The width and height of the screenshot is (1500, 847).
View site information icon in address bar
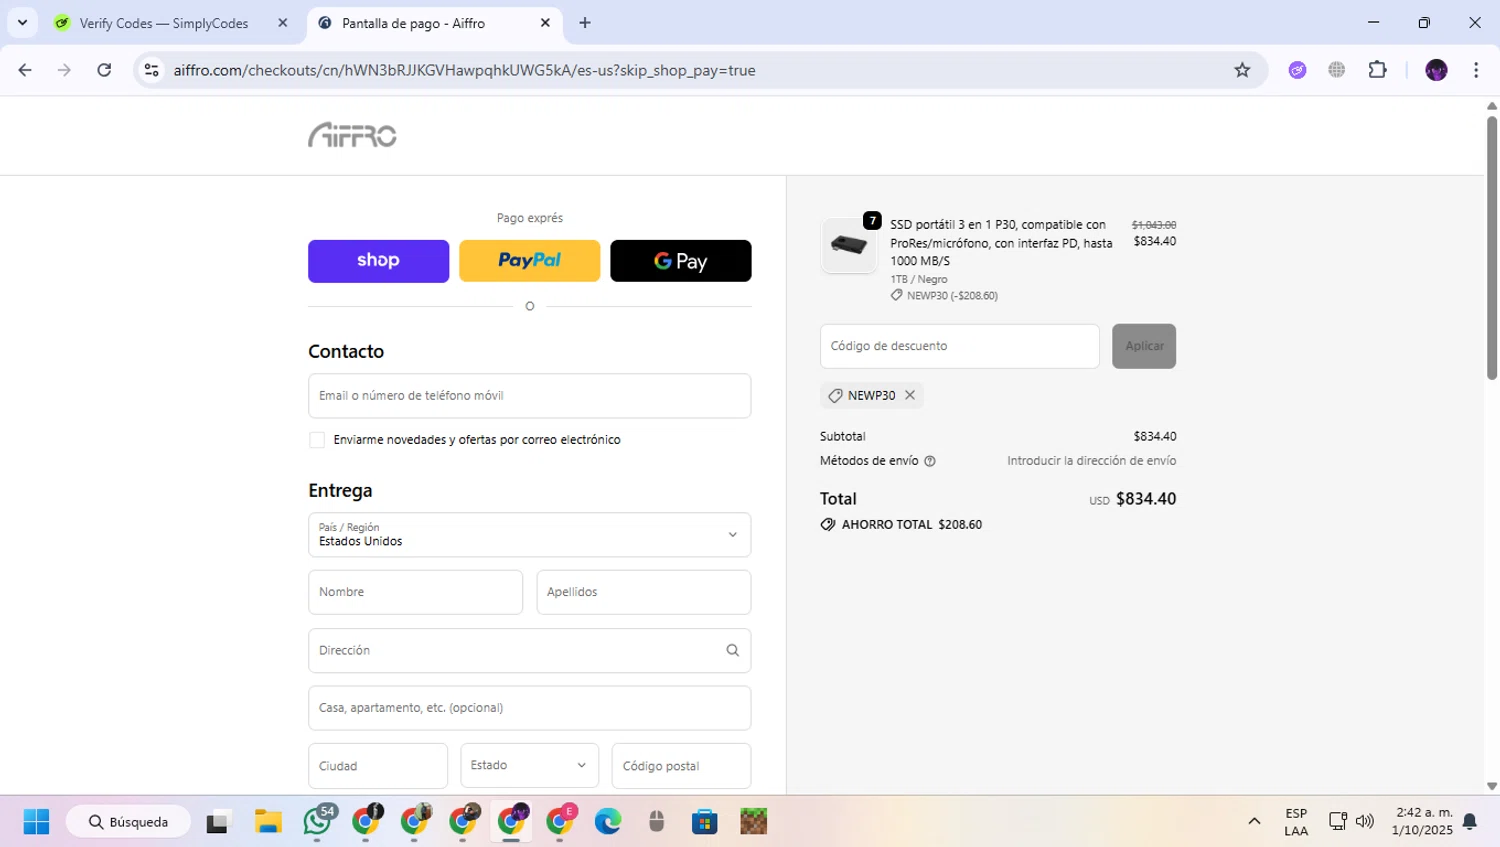152,70
